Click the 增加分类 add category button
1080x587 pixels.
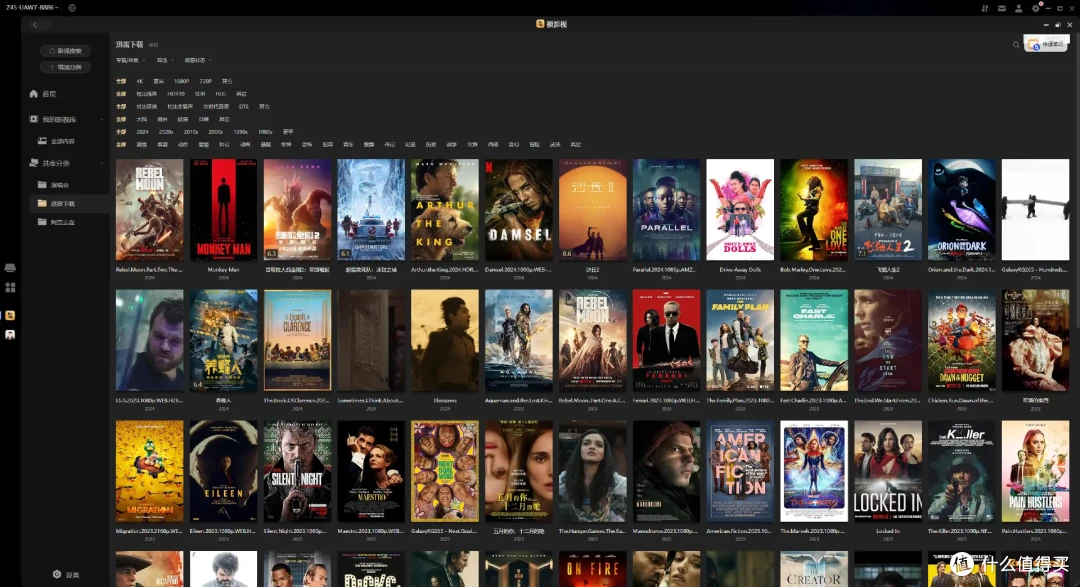pyautogui.click(x=65, y=67)
